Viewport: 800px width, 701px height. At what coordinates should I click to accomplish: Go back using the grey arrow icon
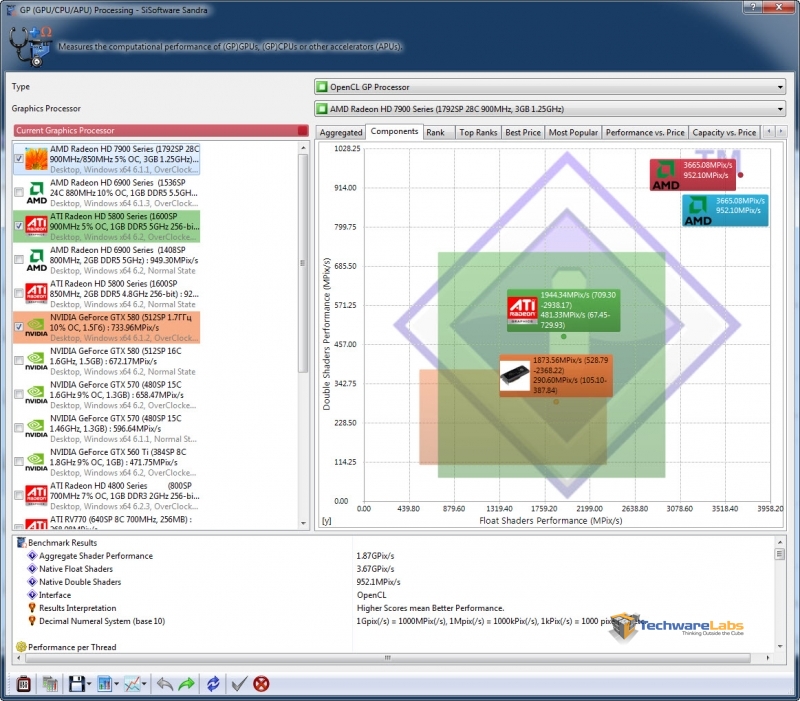point(164,684)
